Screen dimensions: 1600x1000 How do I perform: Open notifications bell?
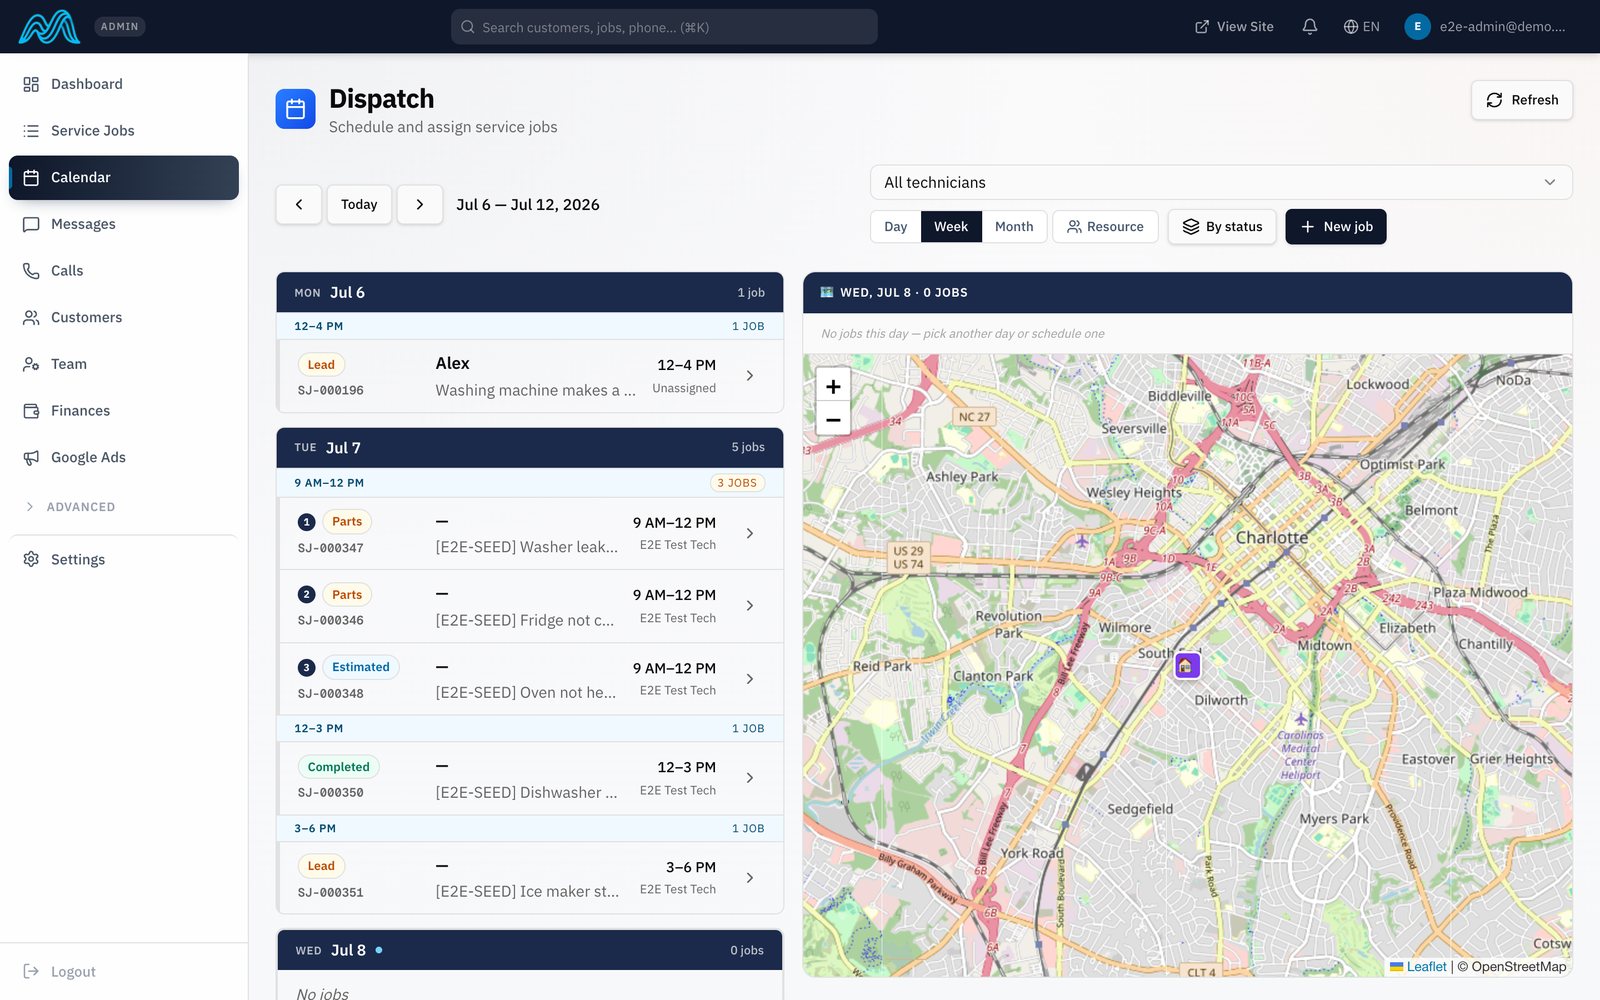click(x=1310, y=27)
